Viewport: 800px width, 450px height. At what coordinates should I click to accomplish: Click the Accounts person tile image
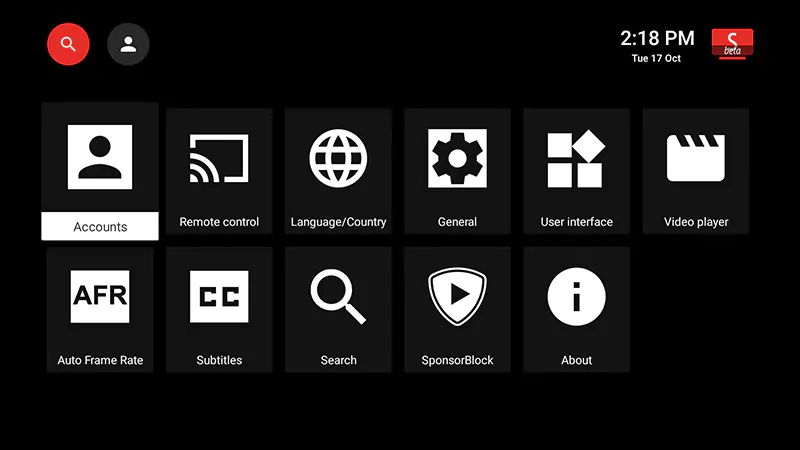100,157
